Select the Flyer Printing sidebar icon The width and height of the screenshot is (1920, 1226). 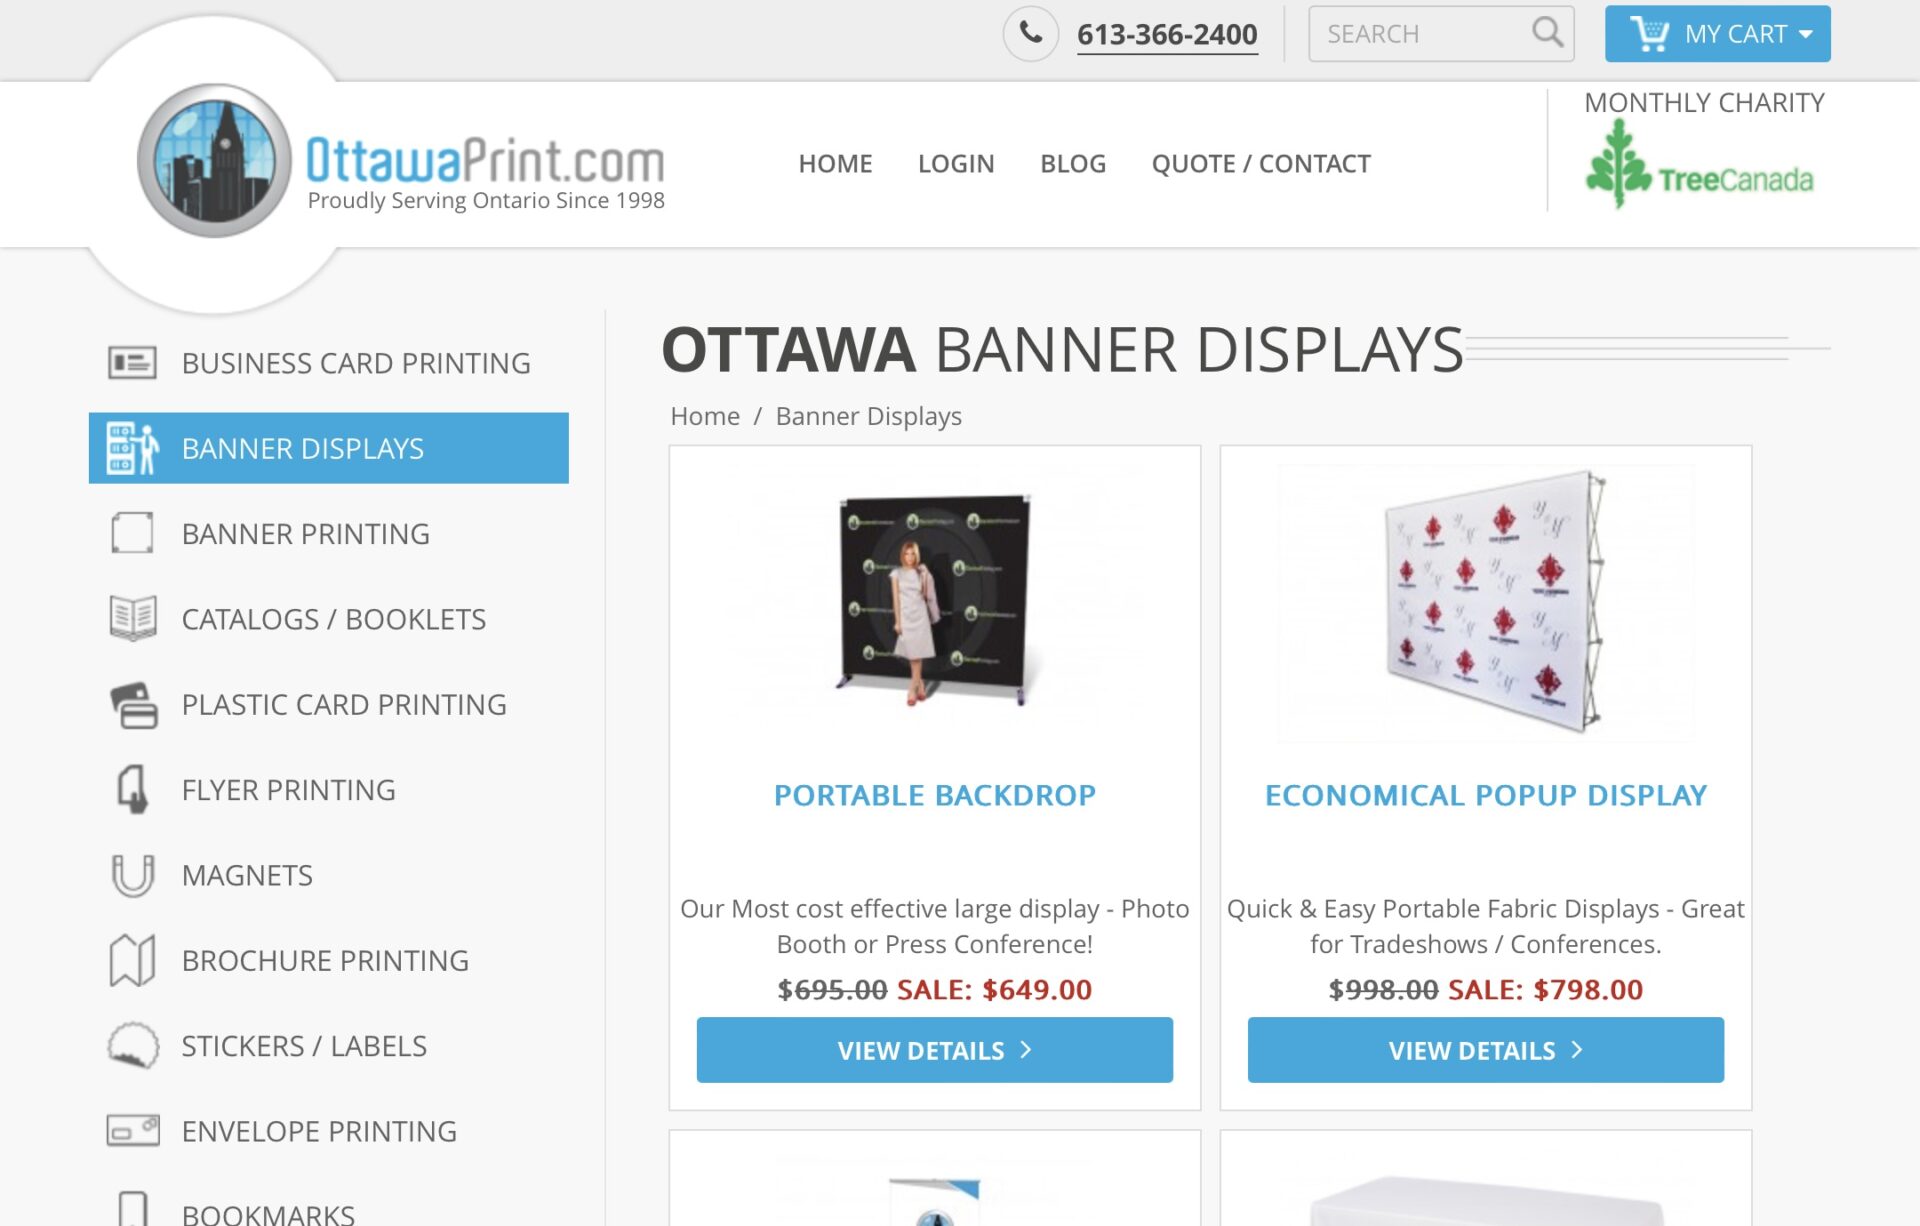pyautogui.click(x=131, y=789)
